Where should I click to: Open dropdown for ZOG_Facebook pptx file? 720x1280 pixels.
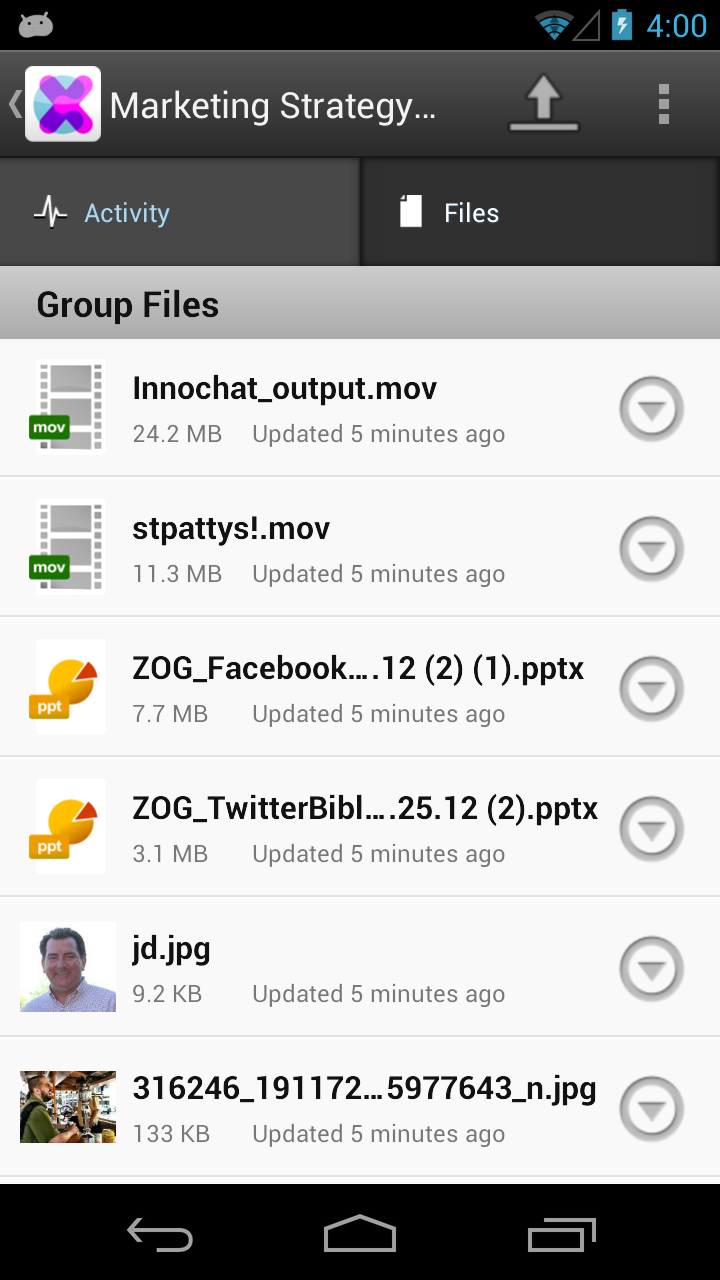pyautogui.click(x=651, y=689)
